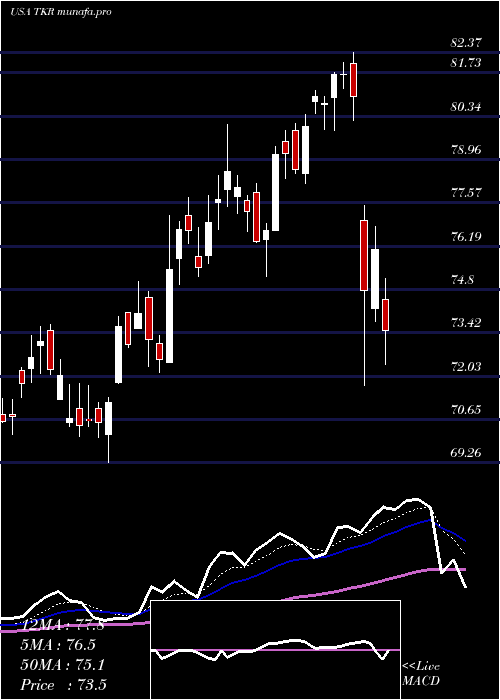Image resolution: width=500 pixels, height=700 pixels.
Task: Click the 12MA value text
Action: point(62,625)
